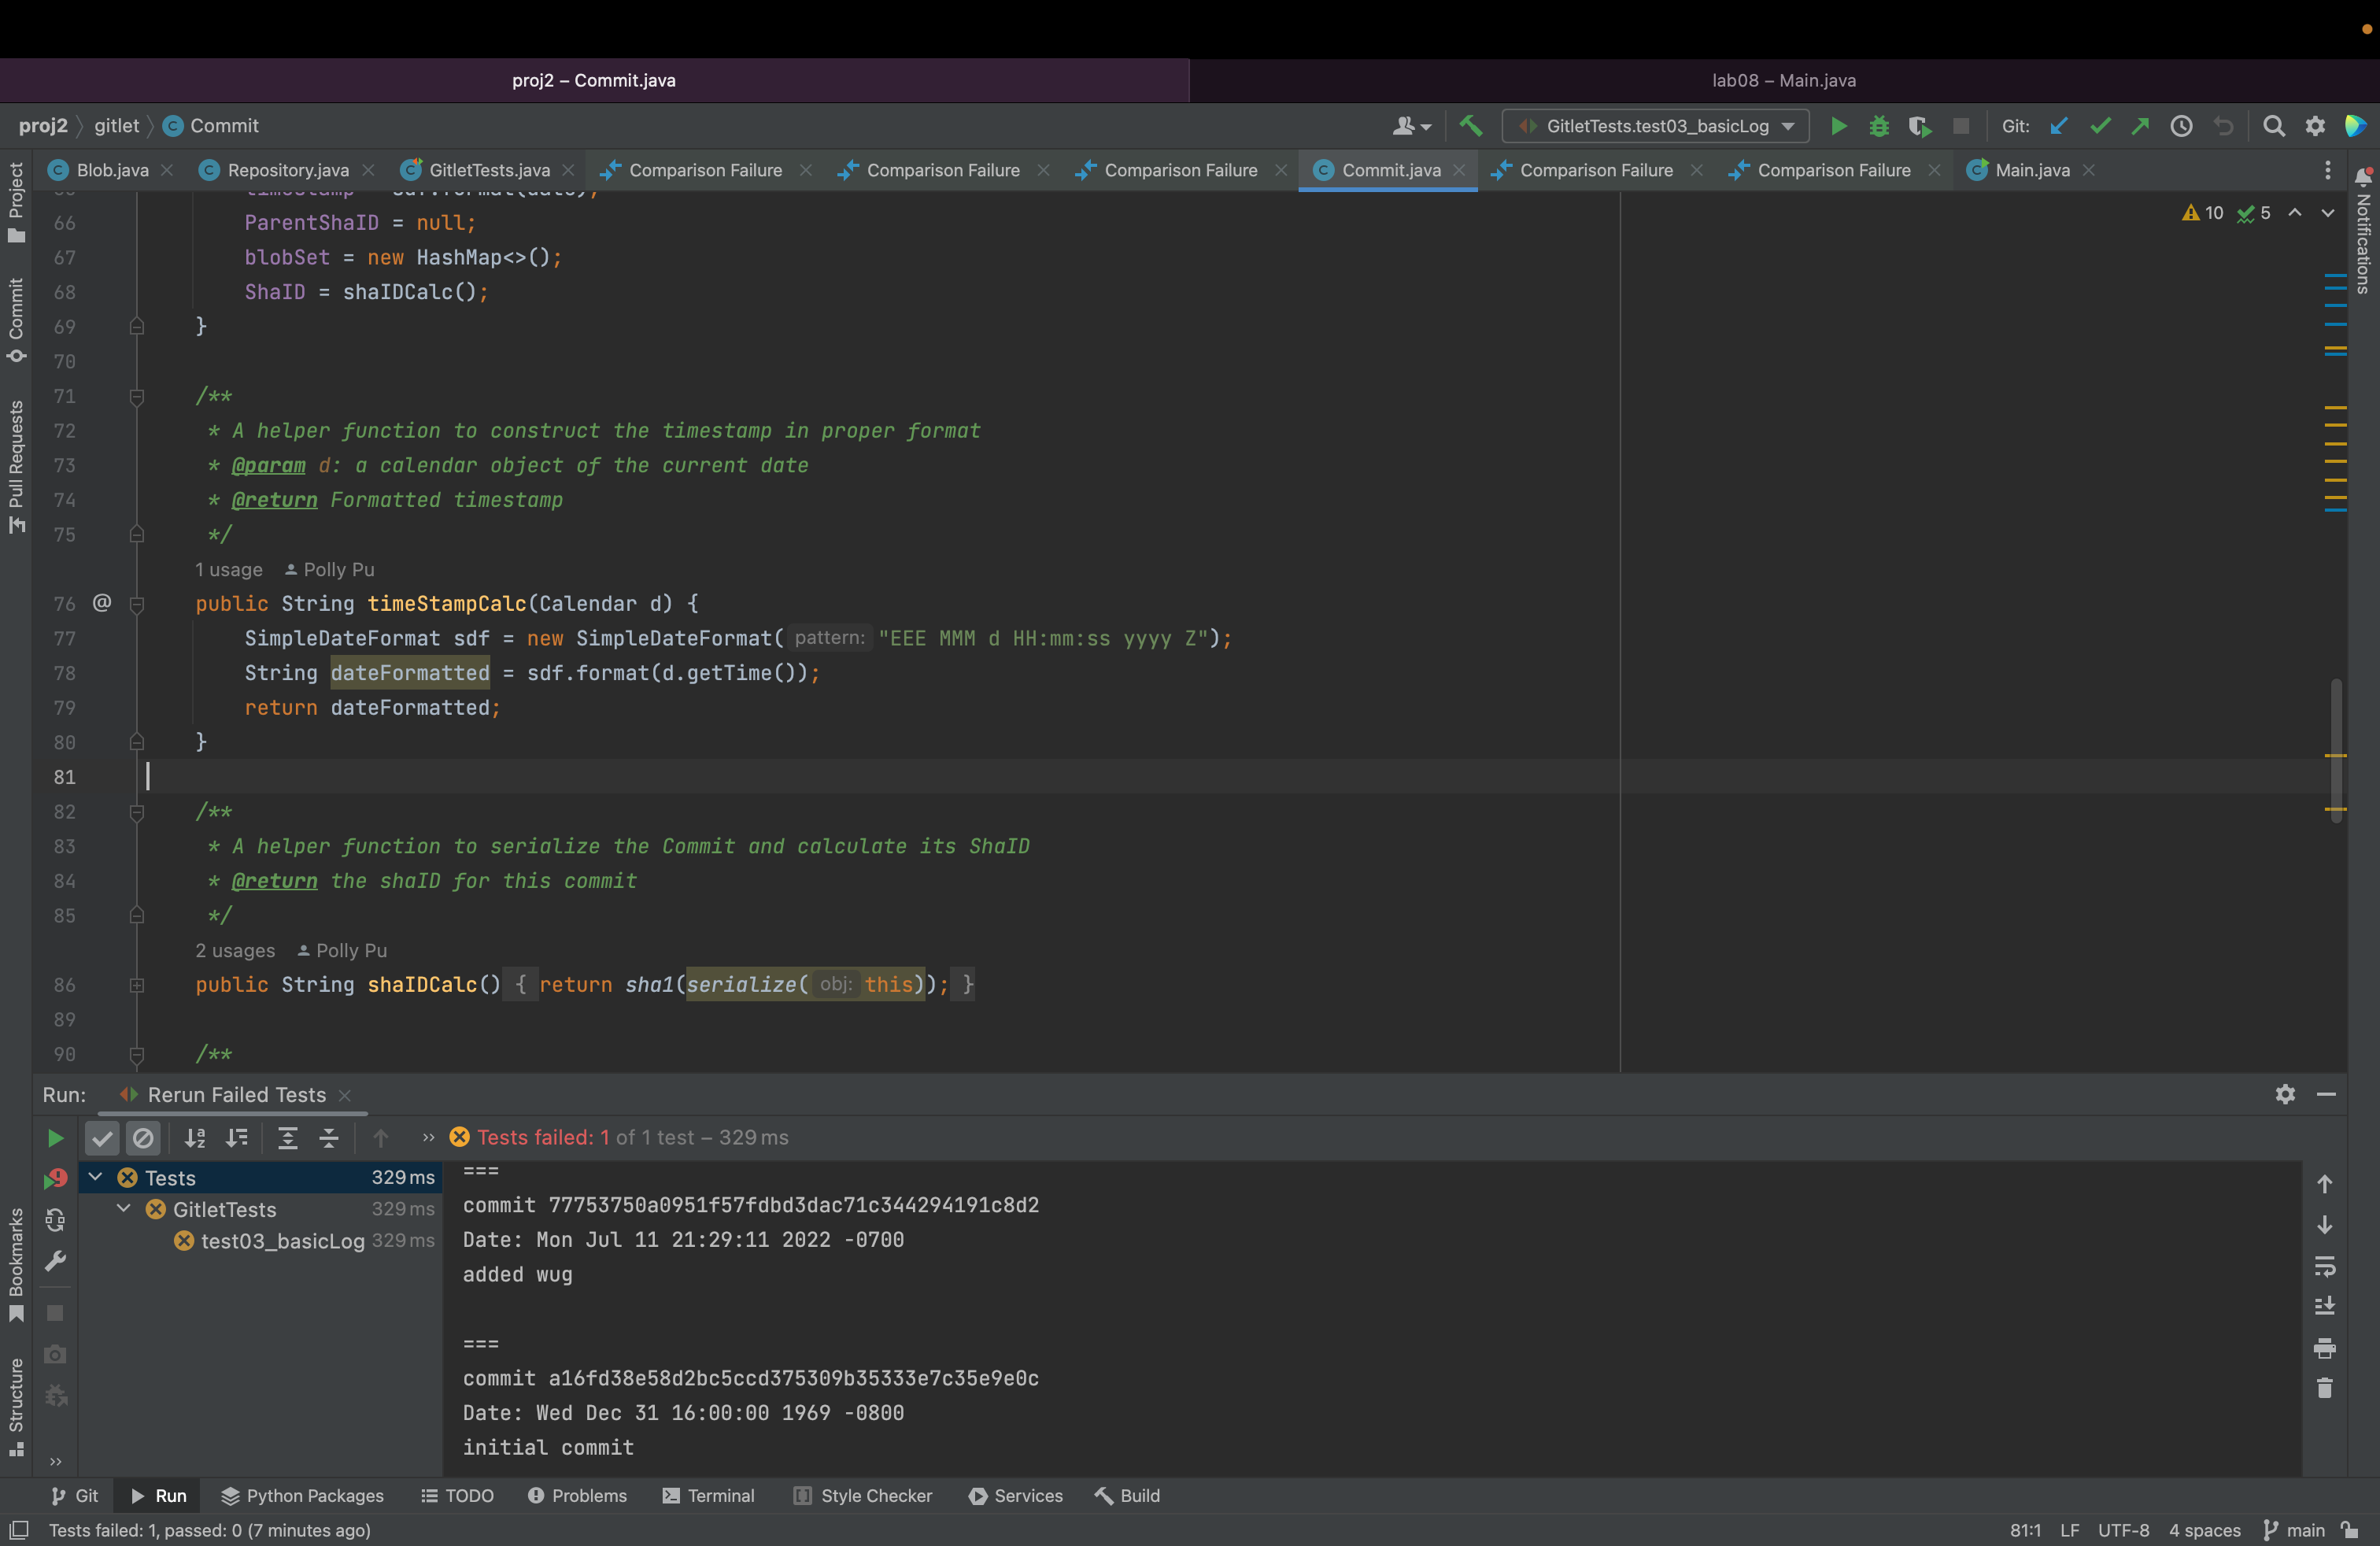Switch to Repository.java editor tab

point(287,170)
